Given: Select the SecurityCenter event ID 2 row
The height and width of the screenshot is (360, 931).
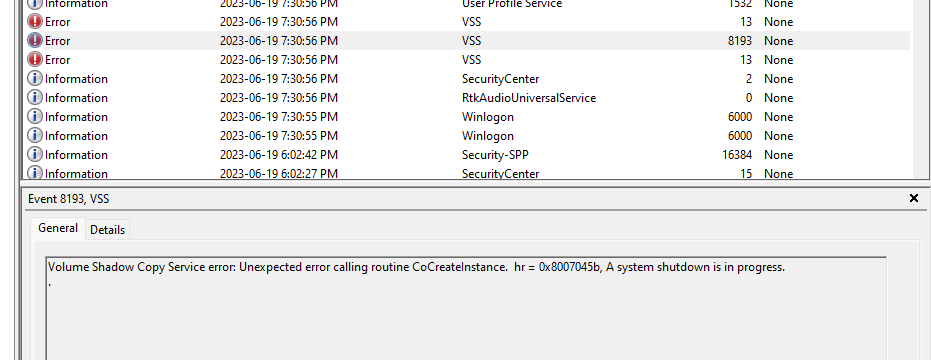Looking at the screenshot, I should [466, 78].
